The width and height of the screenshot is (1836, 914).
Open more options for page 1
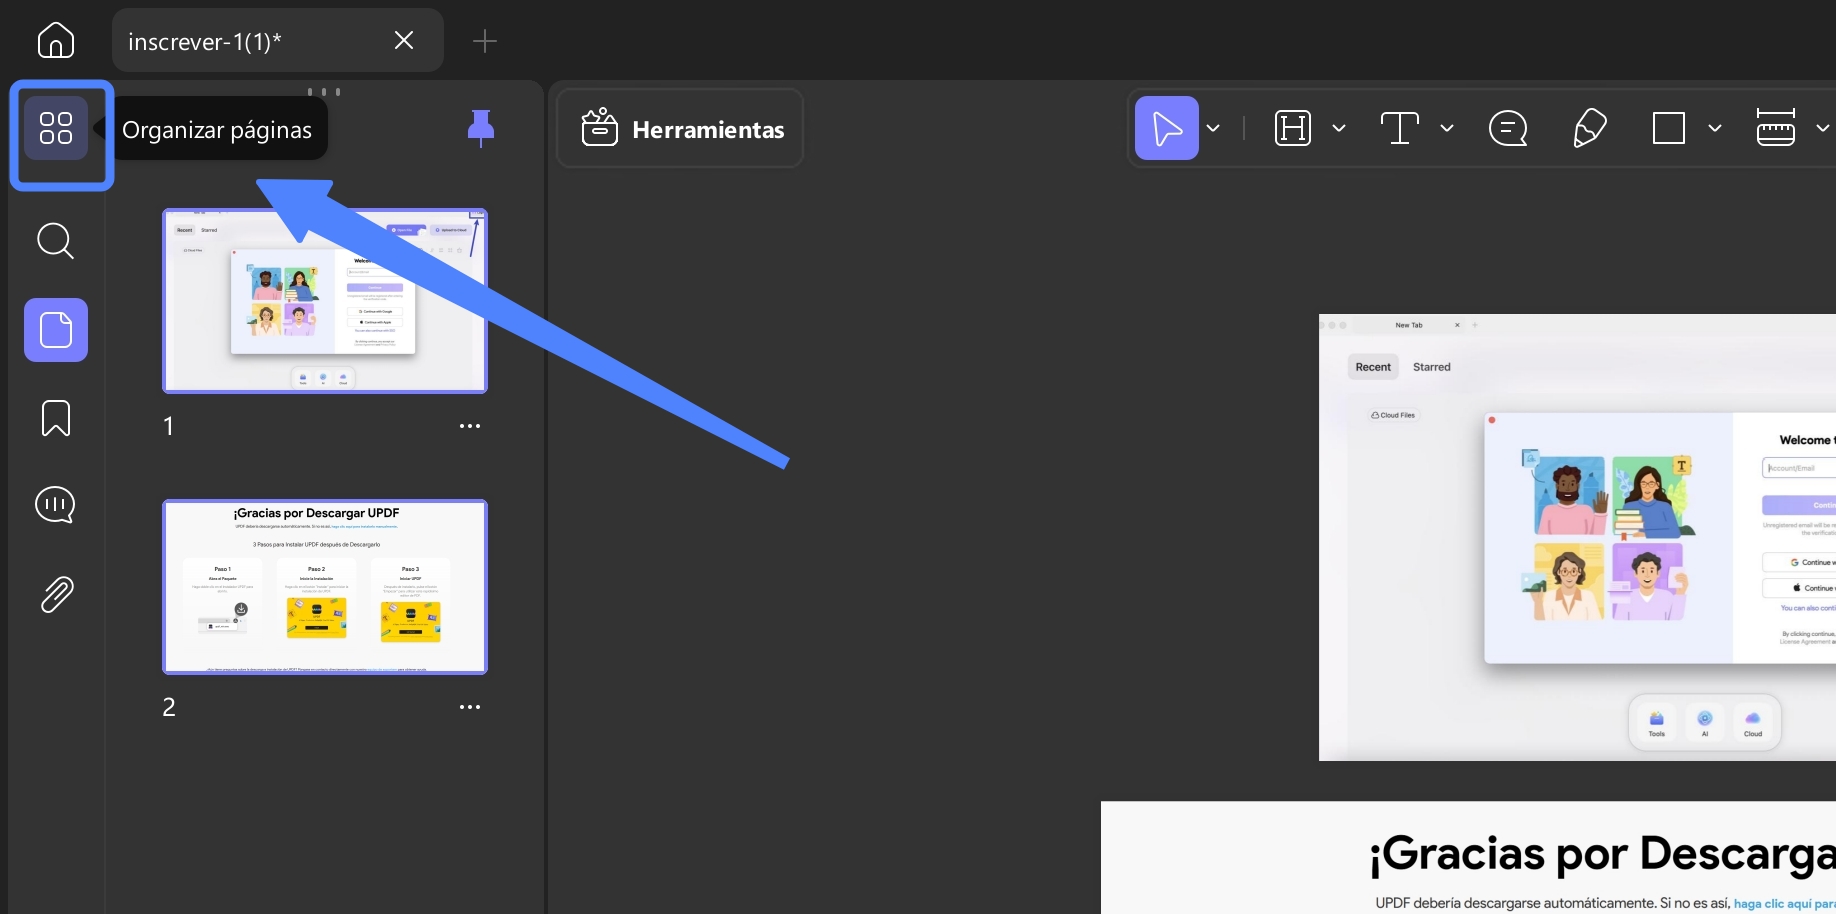470,426
